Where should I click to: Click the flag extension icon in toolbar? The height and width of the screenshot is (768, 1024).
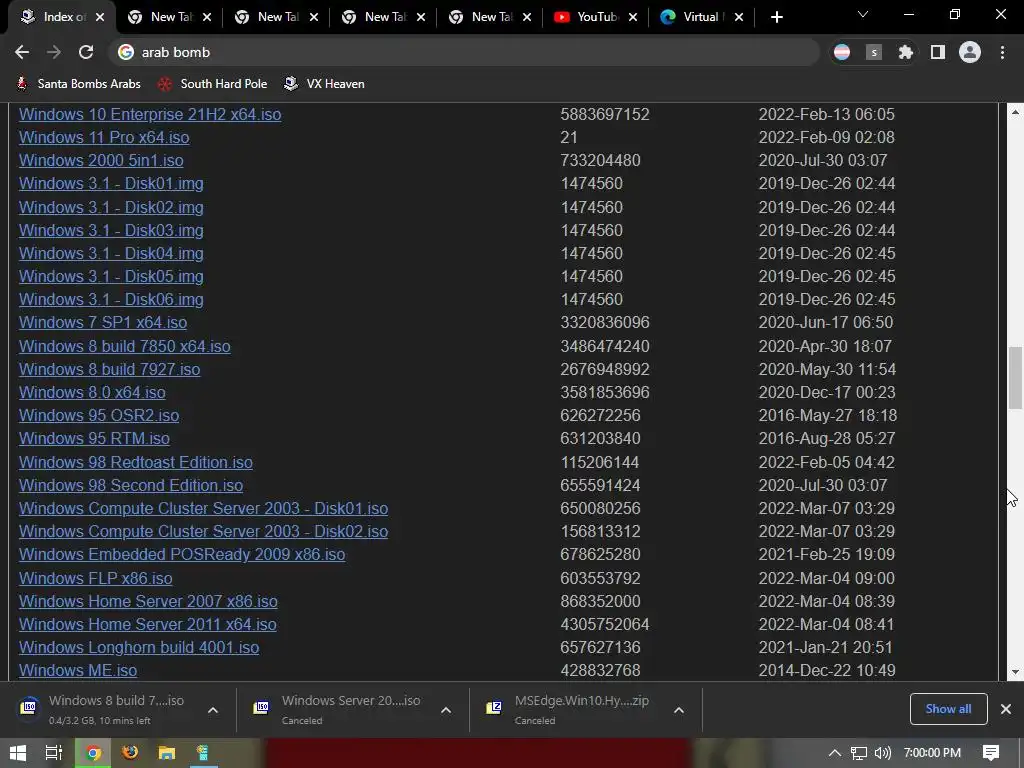tap(842, 52)
